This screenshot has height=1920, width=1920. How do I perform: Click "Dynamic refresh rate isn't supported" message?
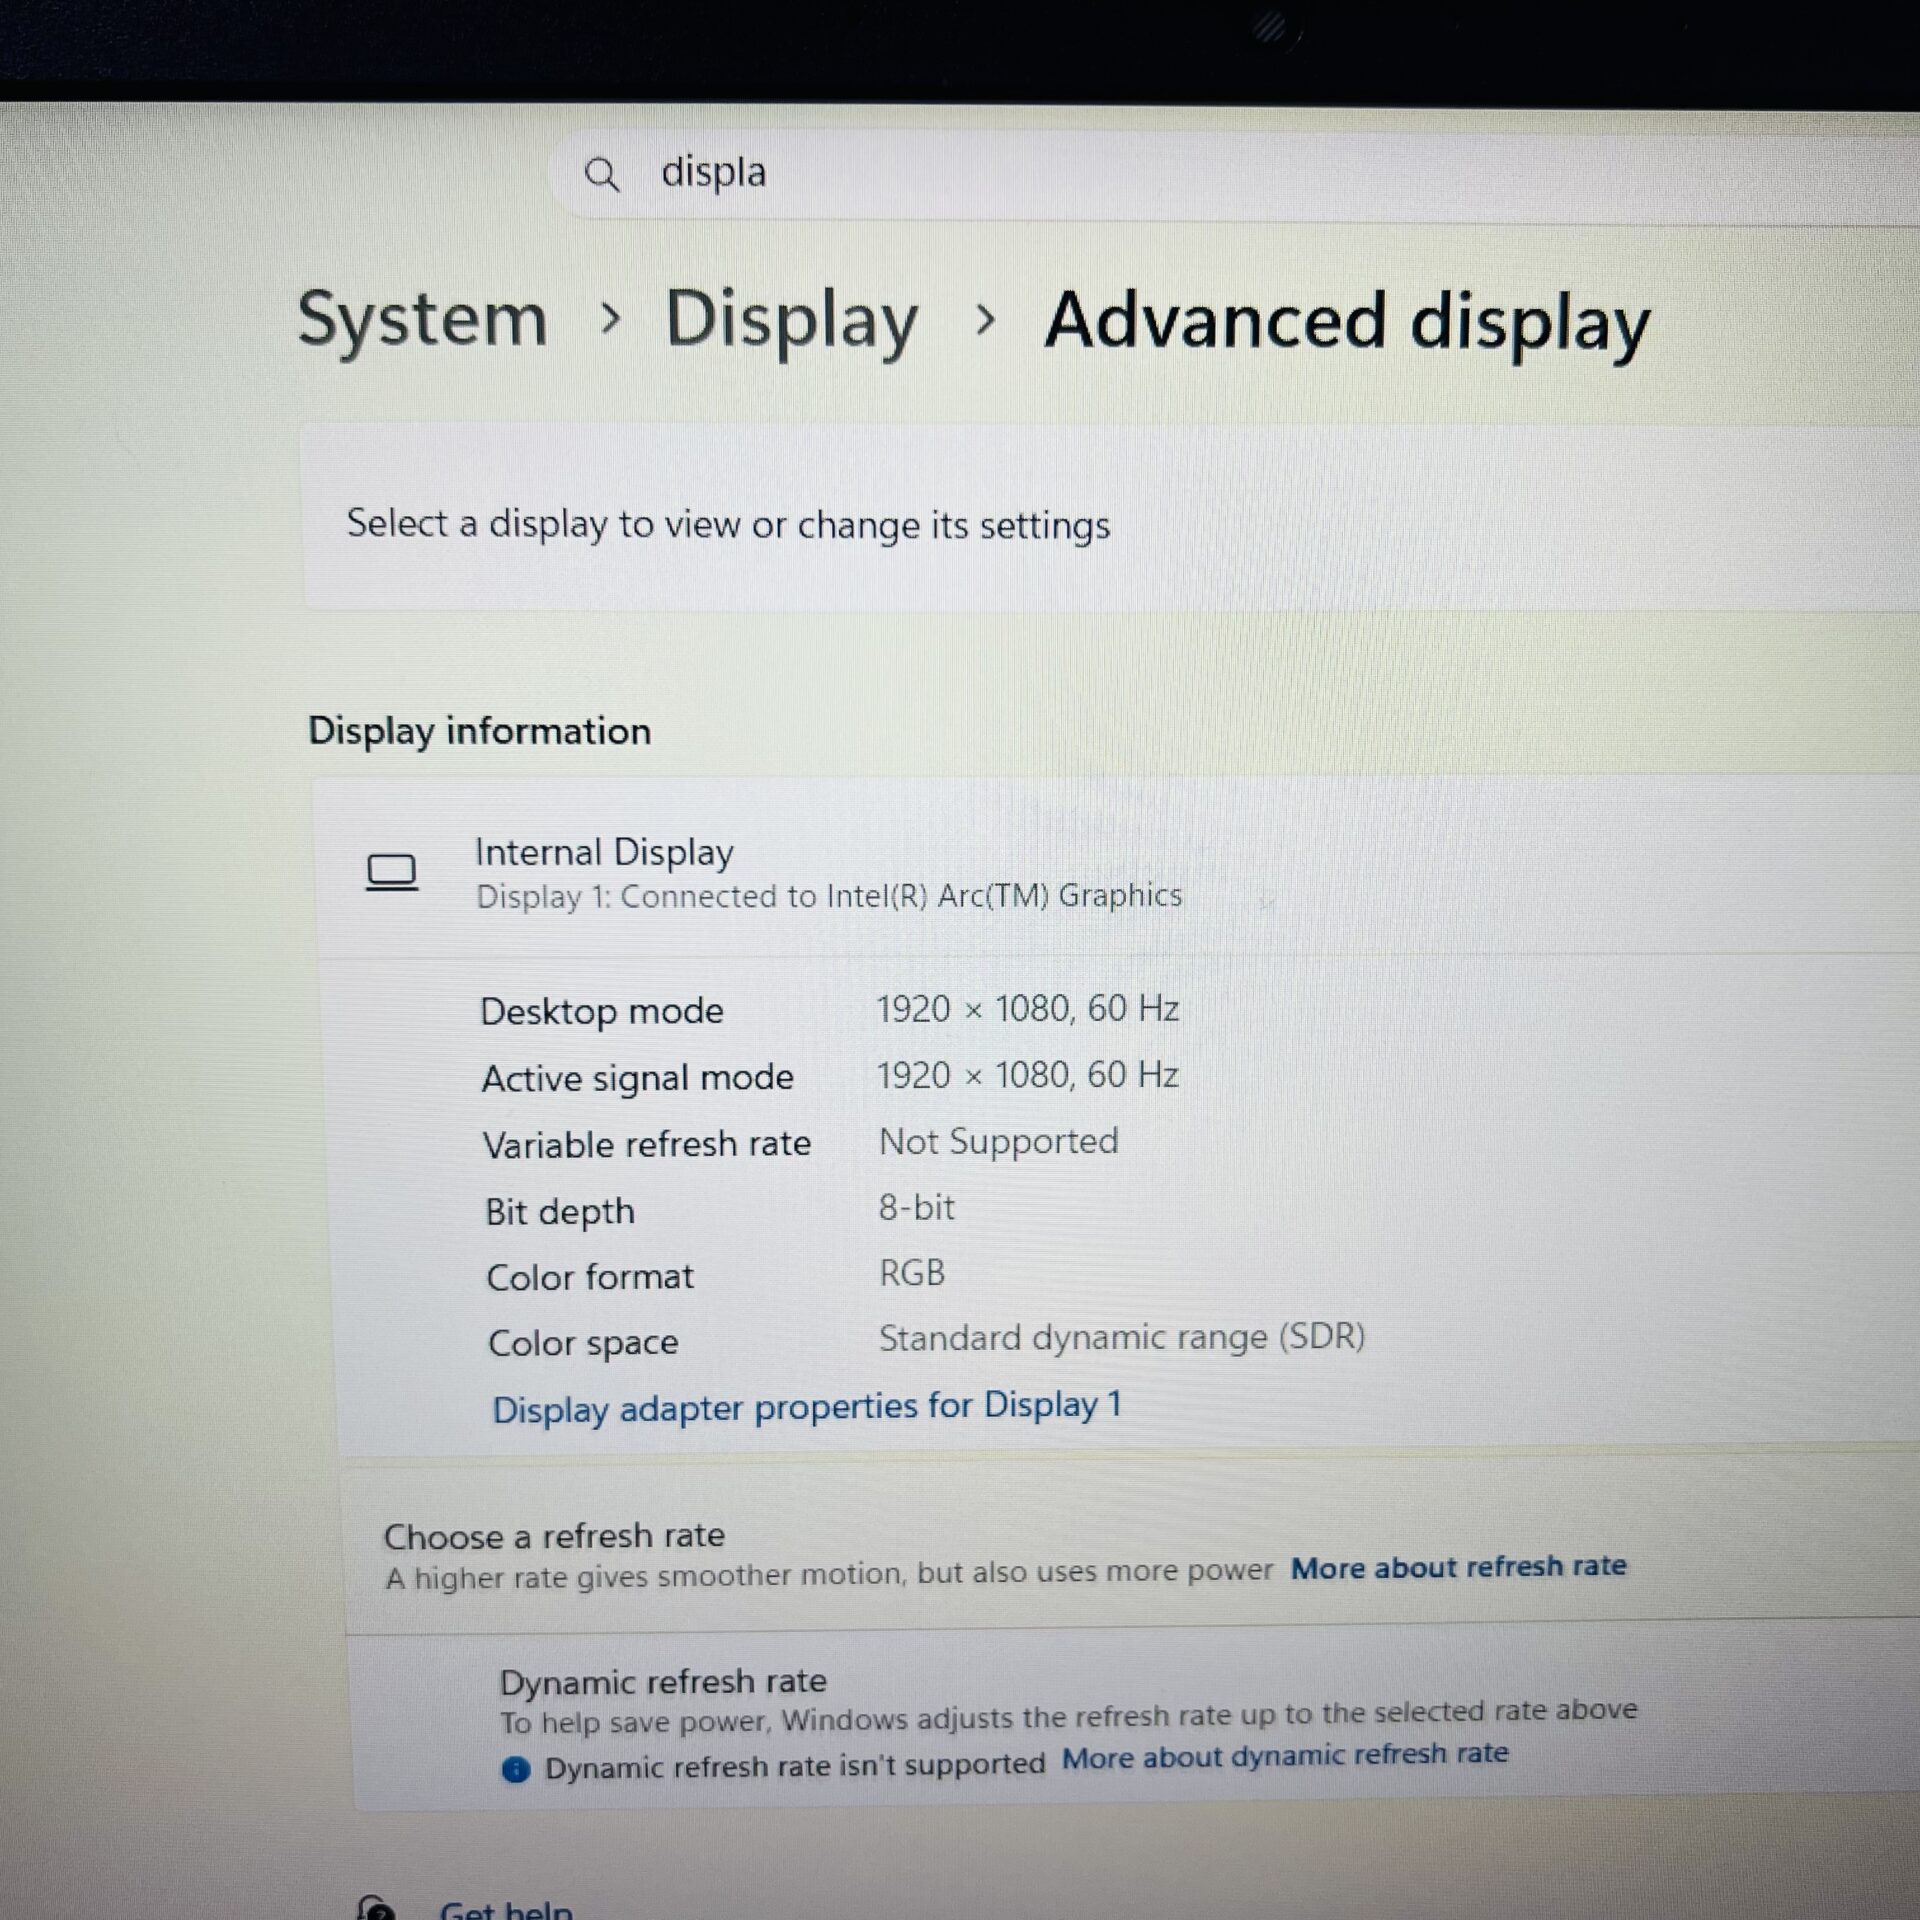[795, 1767]
